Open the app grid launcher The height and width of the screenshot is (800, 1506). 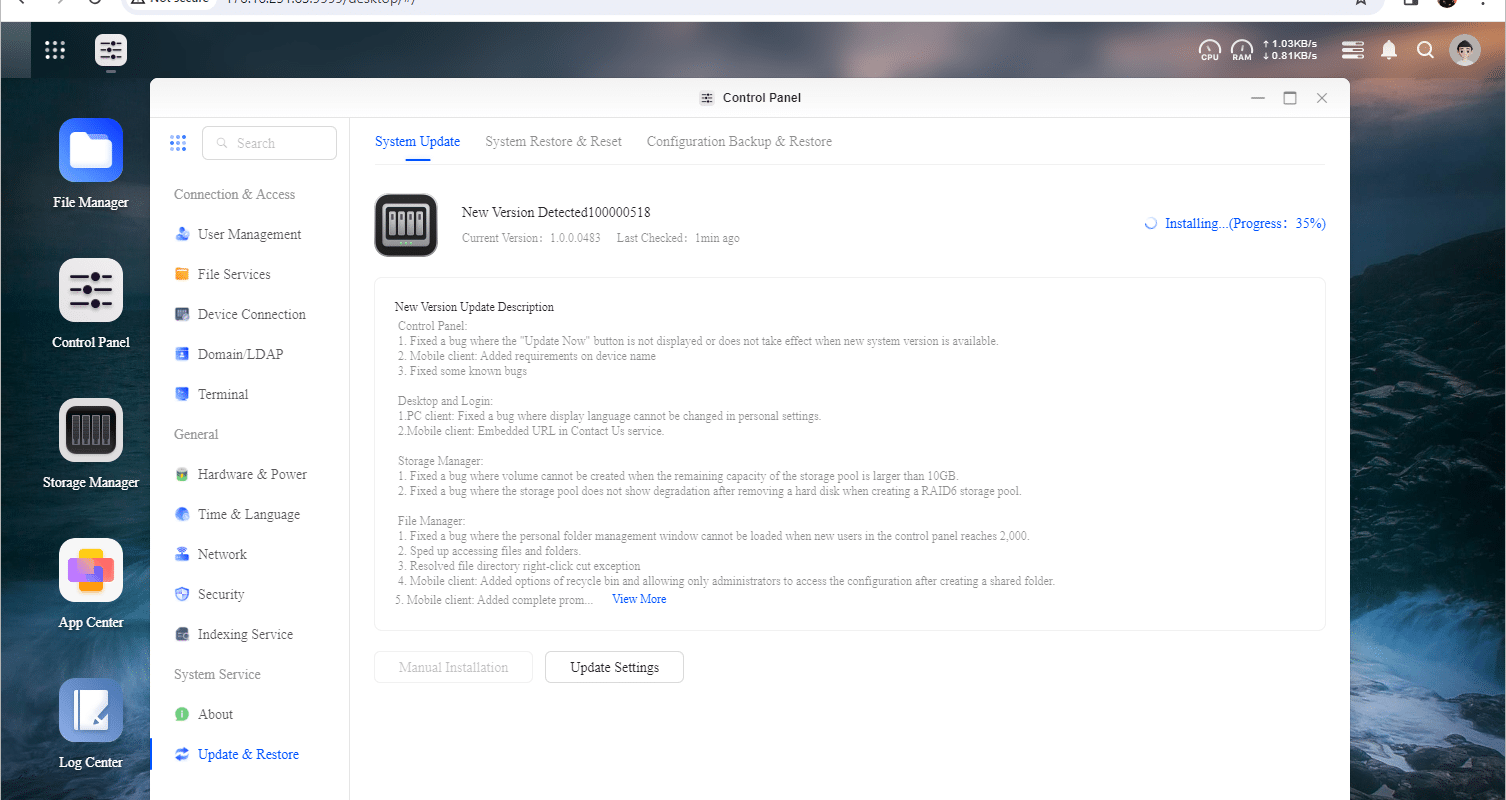coord(55,50)
